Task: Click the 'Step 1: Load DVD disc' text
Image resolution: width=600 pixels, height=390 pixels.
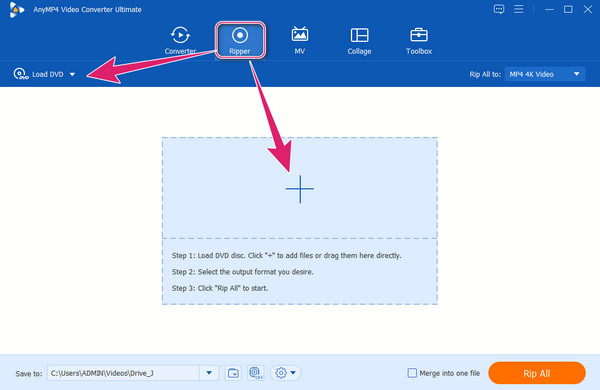Action: [286, 255]
